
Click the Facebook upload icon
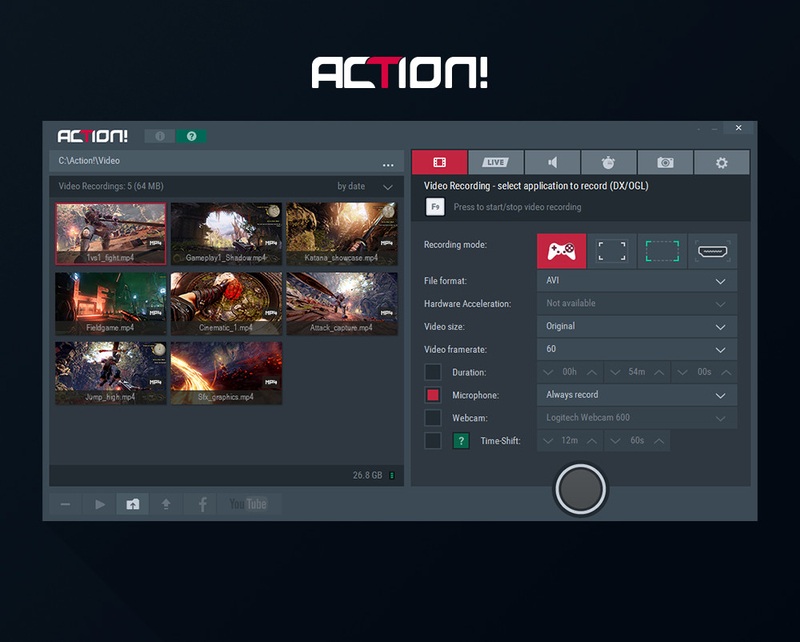pyautogui.click(x=202, y=504)
